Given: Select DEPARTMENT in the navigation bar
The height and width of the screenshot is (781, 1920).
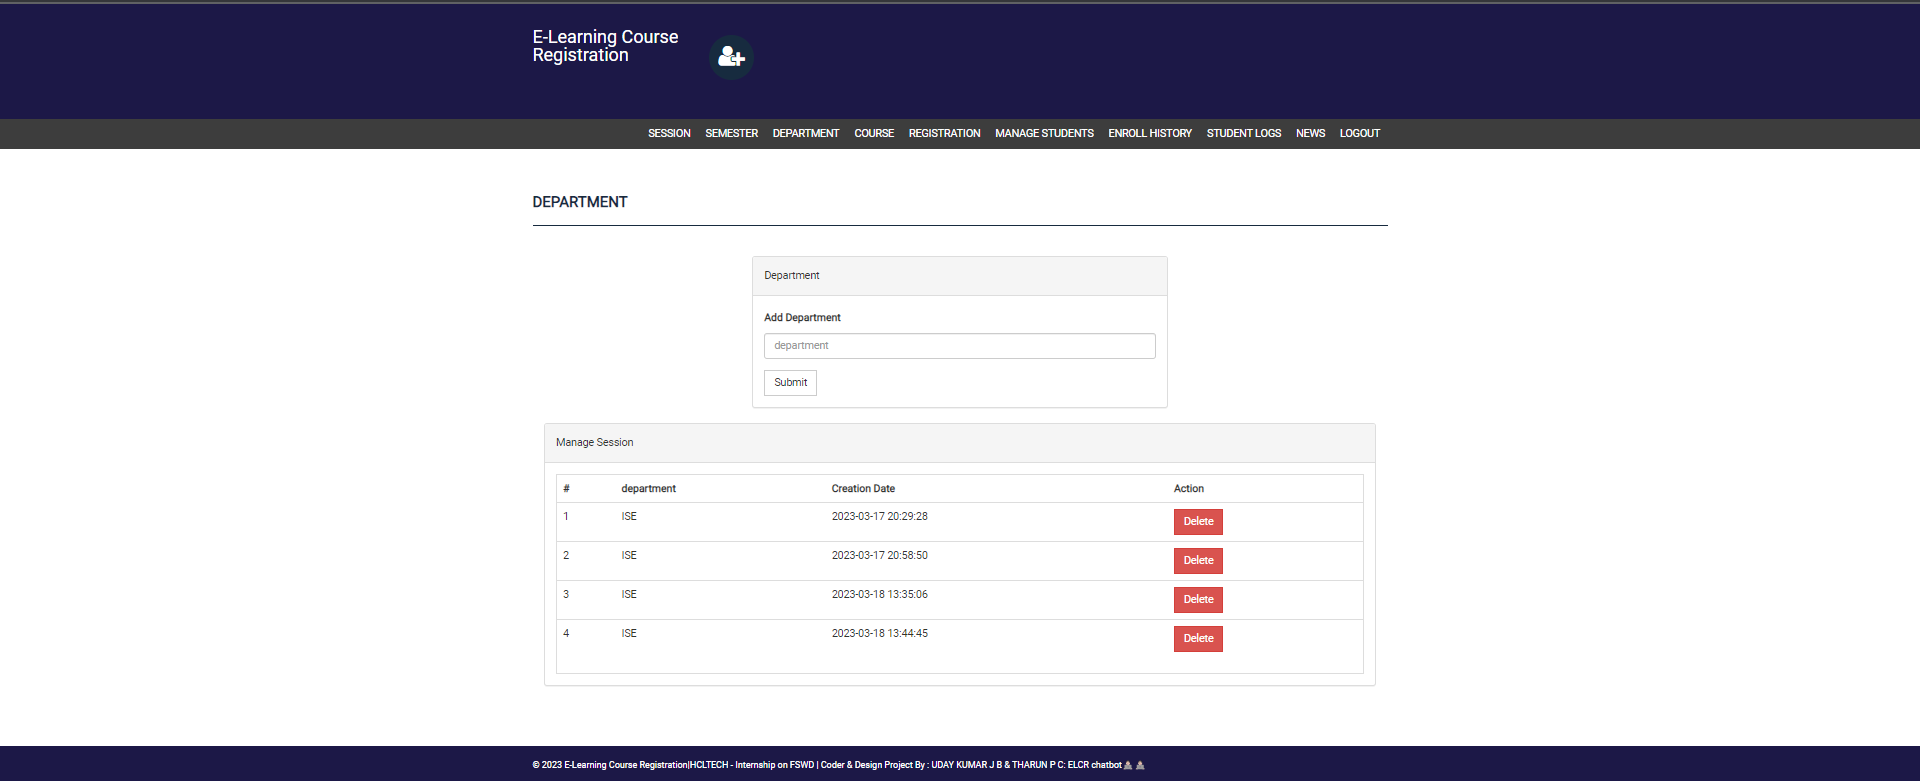Looking at the screenshot, I should [x=806, y=133].
